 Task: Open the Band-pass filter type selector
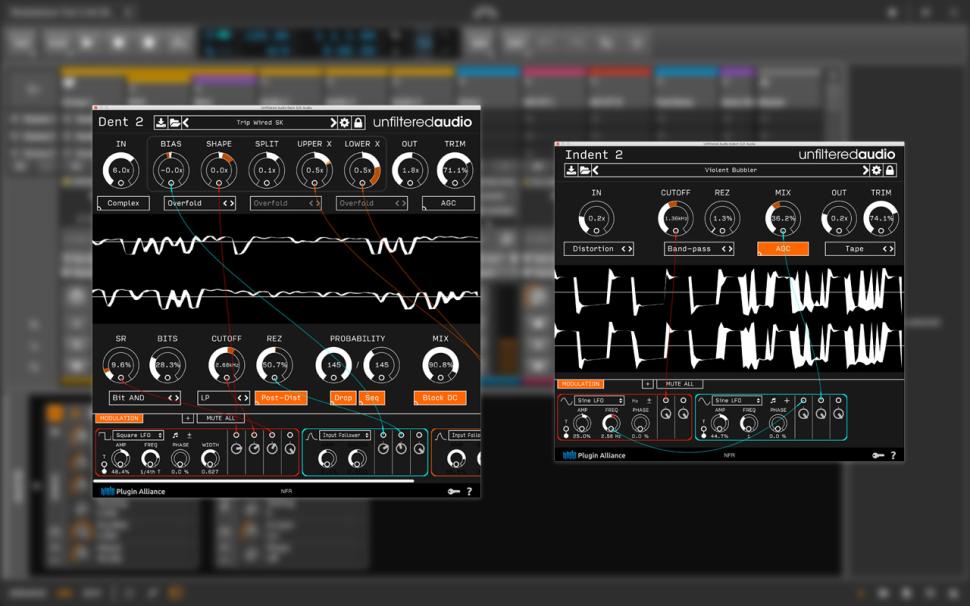pyautogui.click(x=698, y=249)
